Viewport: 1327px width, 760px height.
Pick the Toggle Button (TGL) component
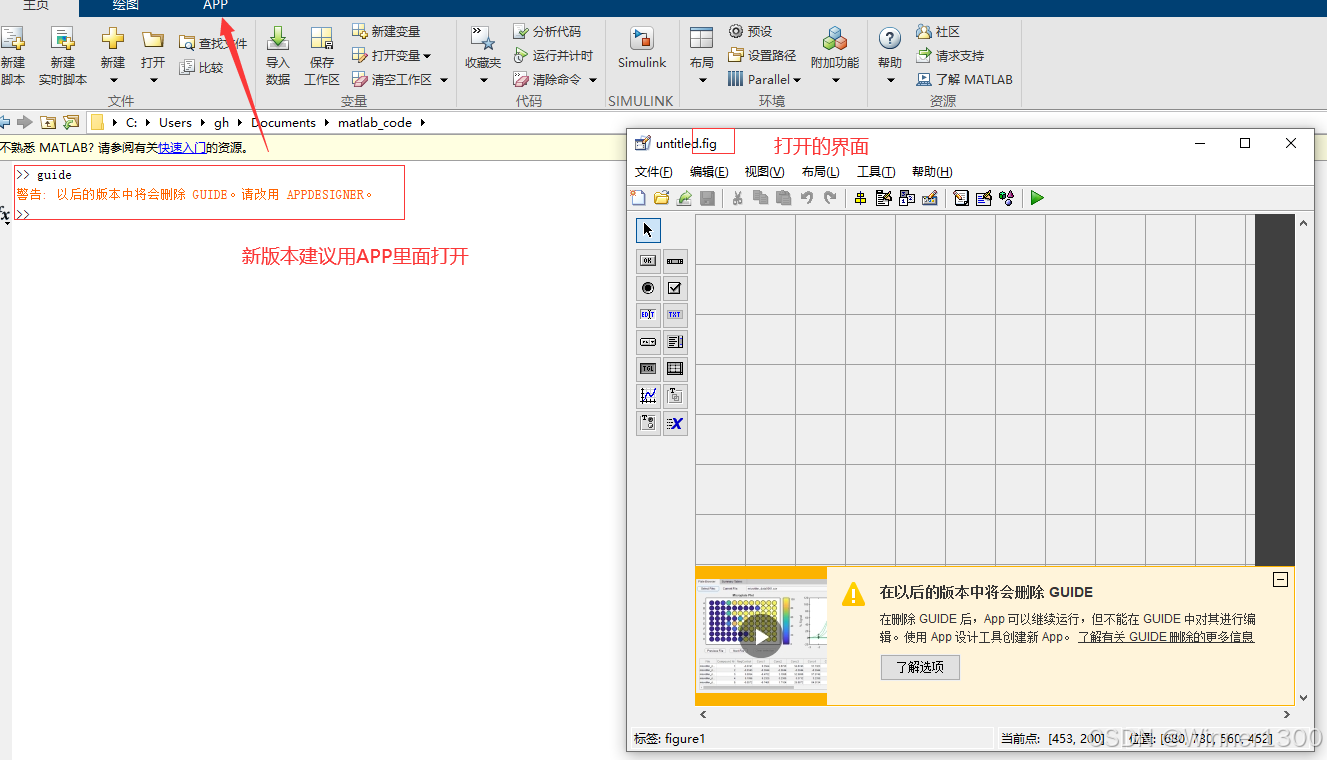click(x=648, y=369)
